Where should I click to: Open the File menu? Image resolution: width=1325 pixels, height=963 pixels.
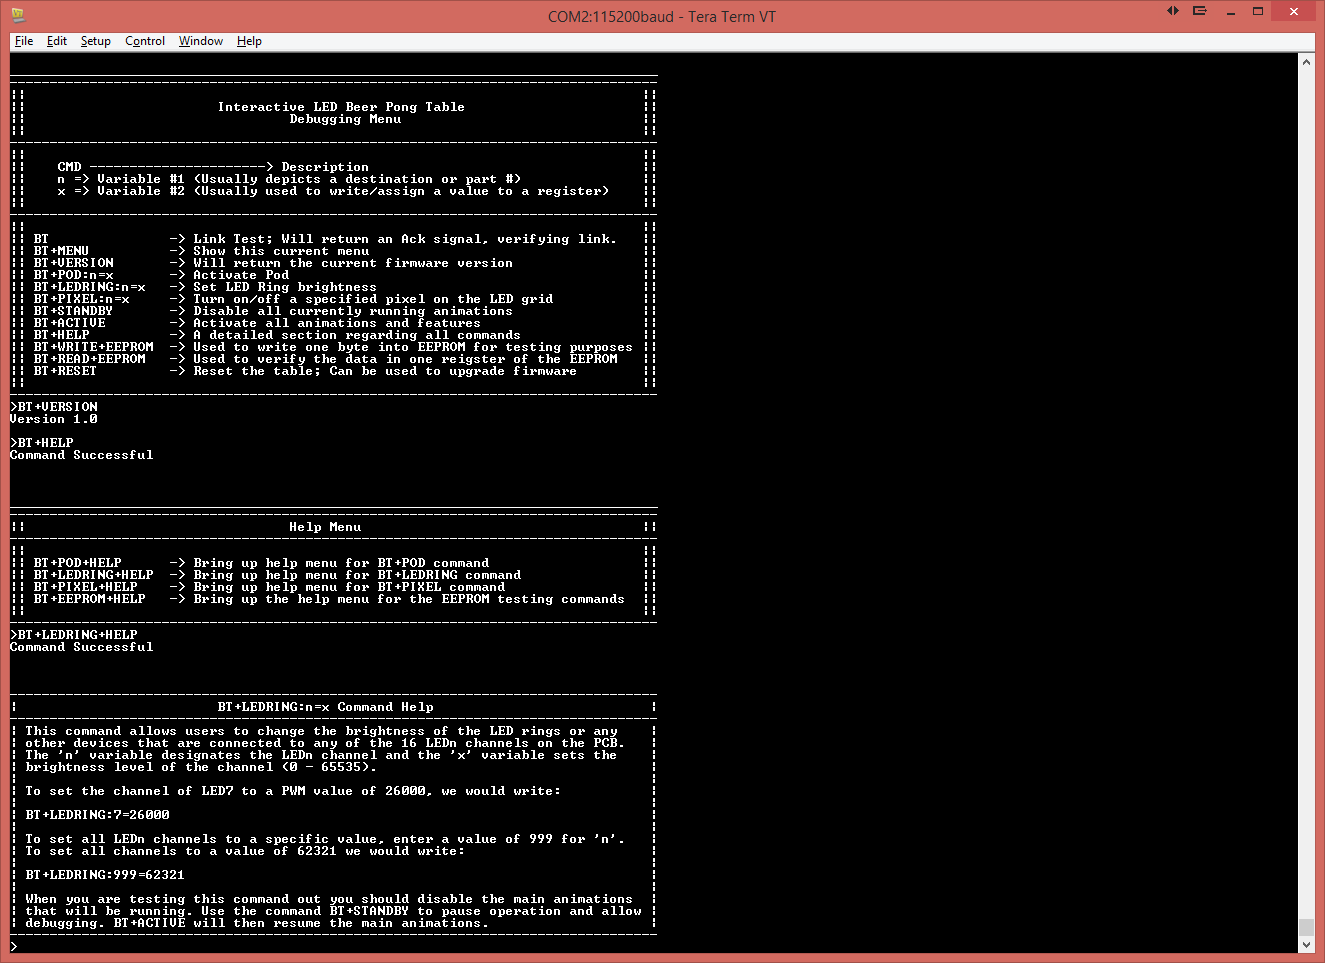(24, 41)
